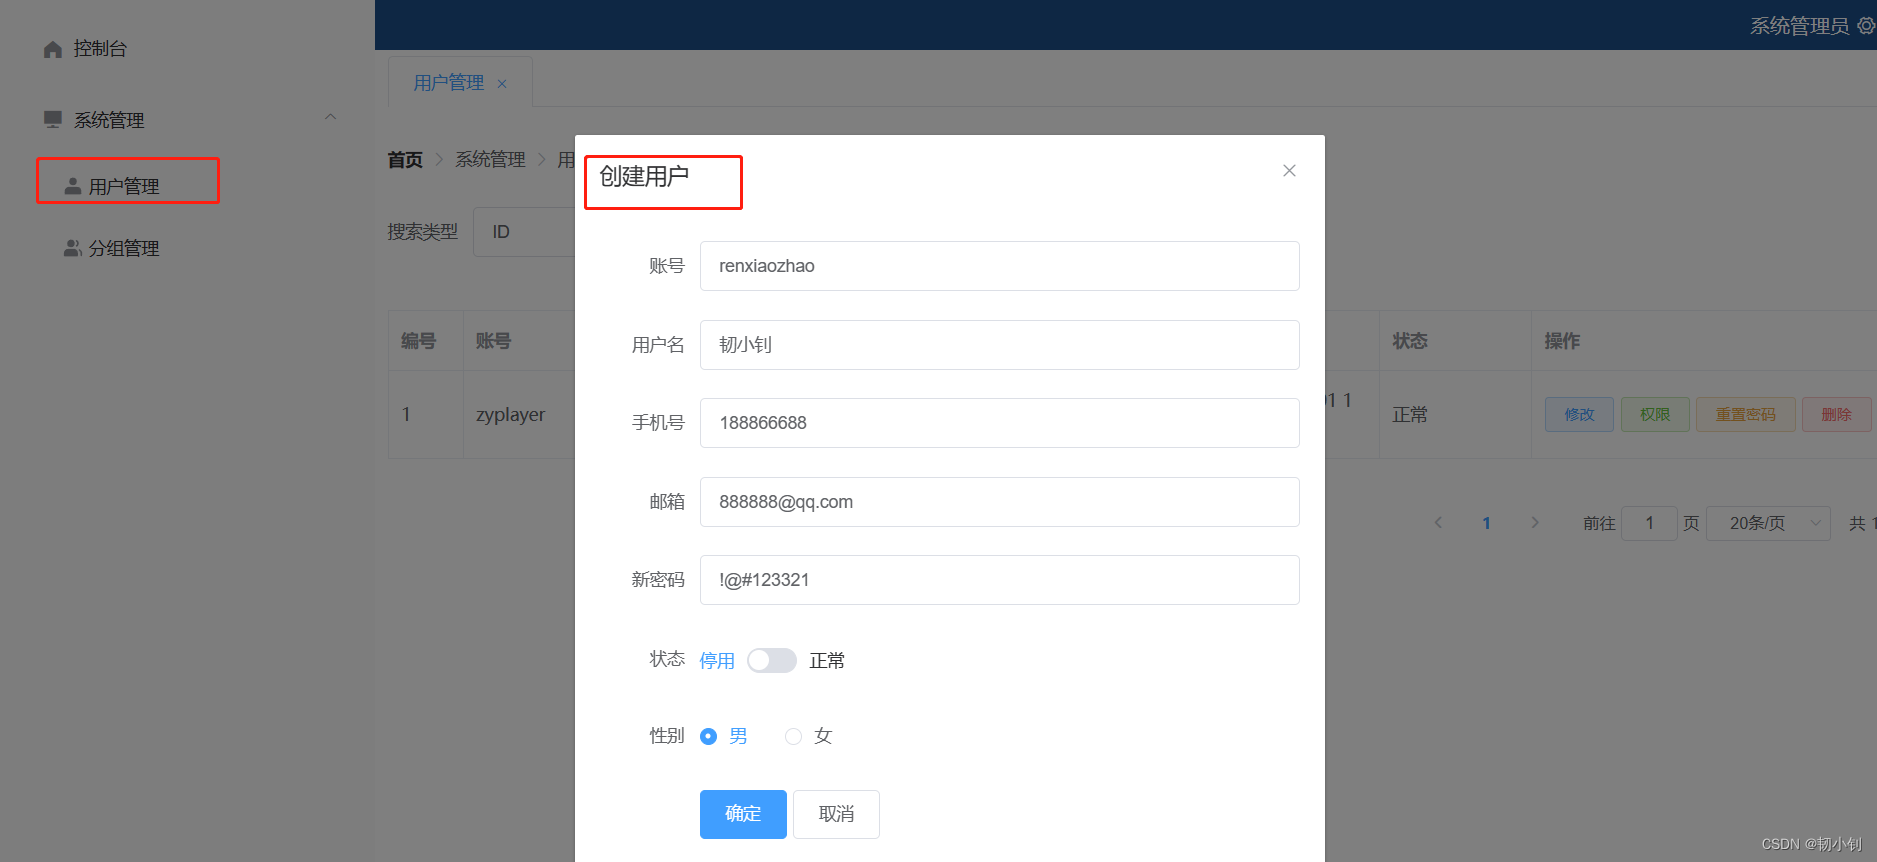Close the 创建用户 dialog with the X
This screenshot has height=862, width=1877.
pyautogui.click(x=1289, y=171)
